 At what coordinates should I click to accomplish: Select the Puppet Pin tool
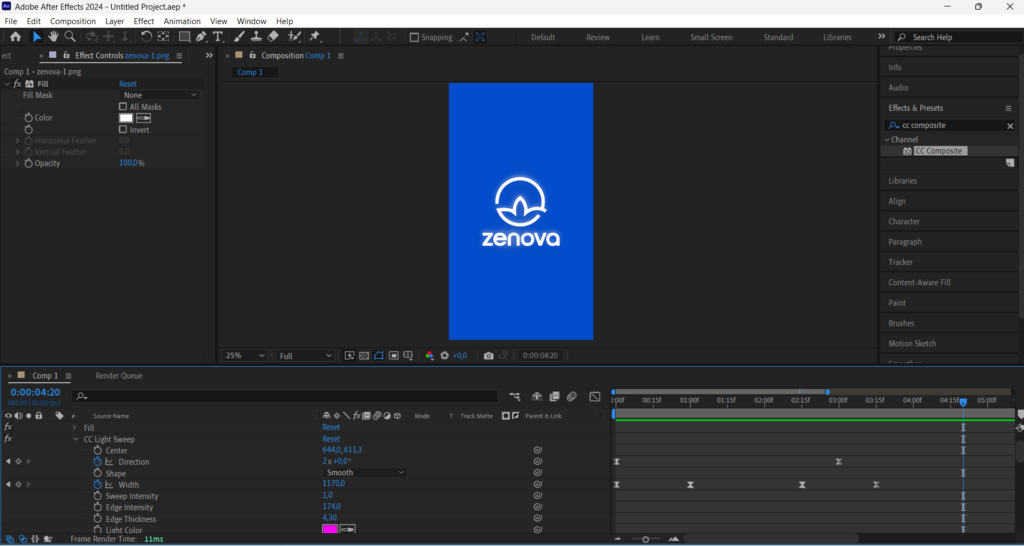315,37
